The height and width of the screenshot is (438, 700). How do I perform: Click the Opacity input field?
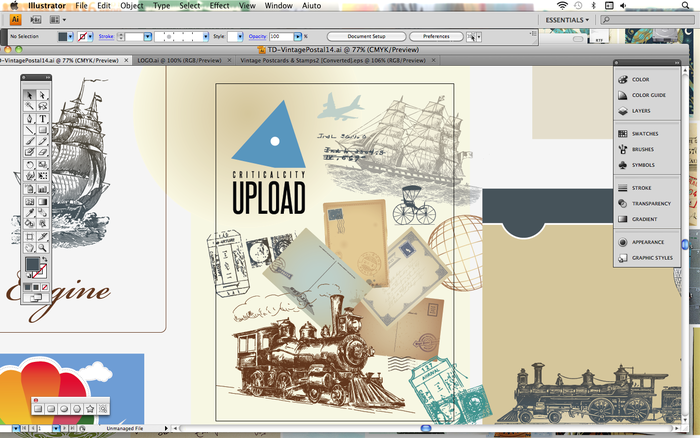pos(281,37)
